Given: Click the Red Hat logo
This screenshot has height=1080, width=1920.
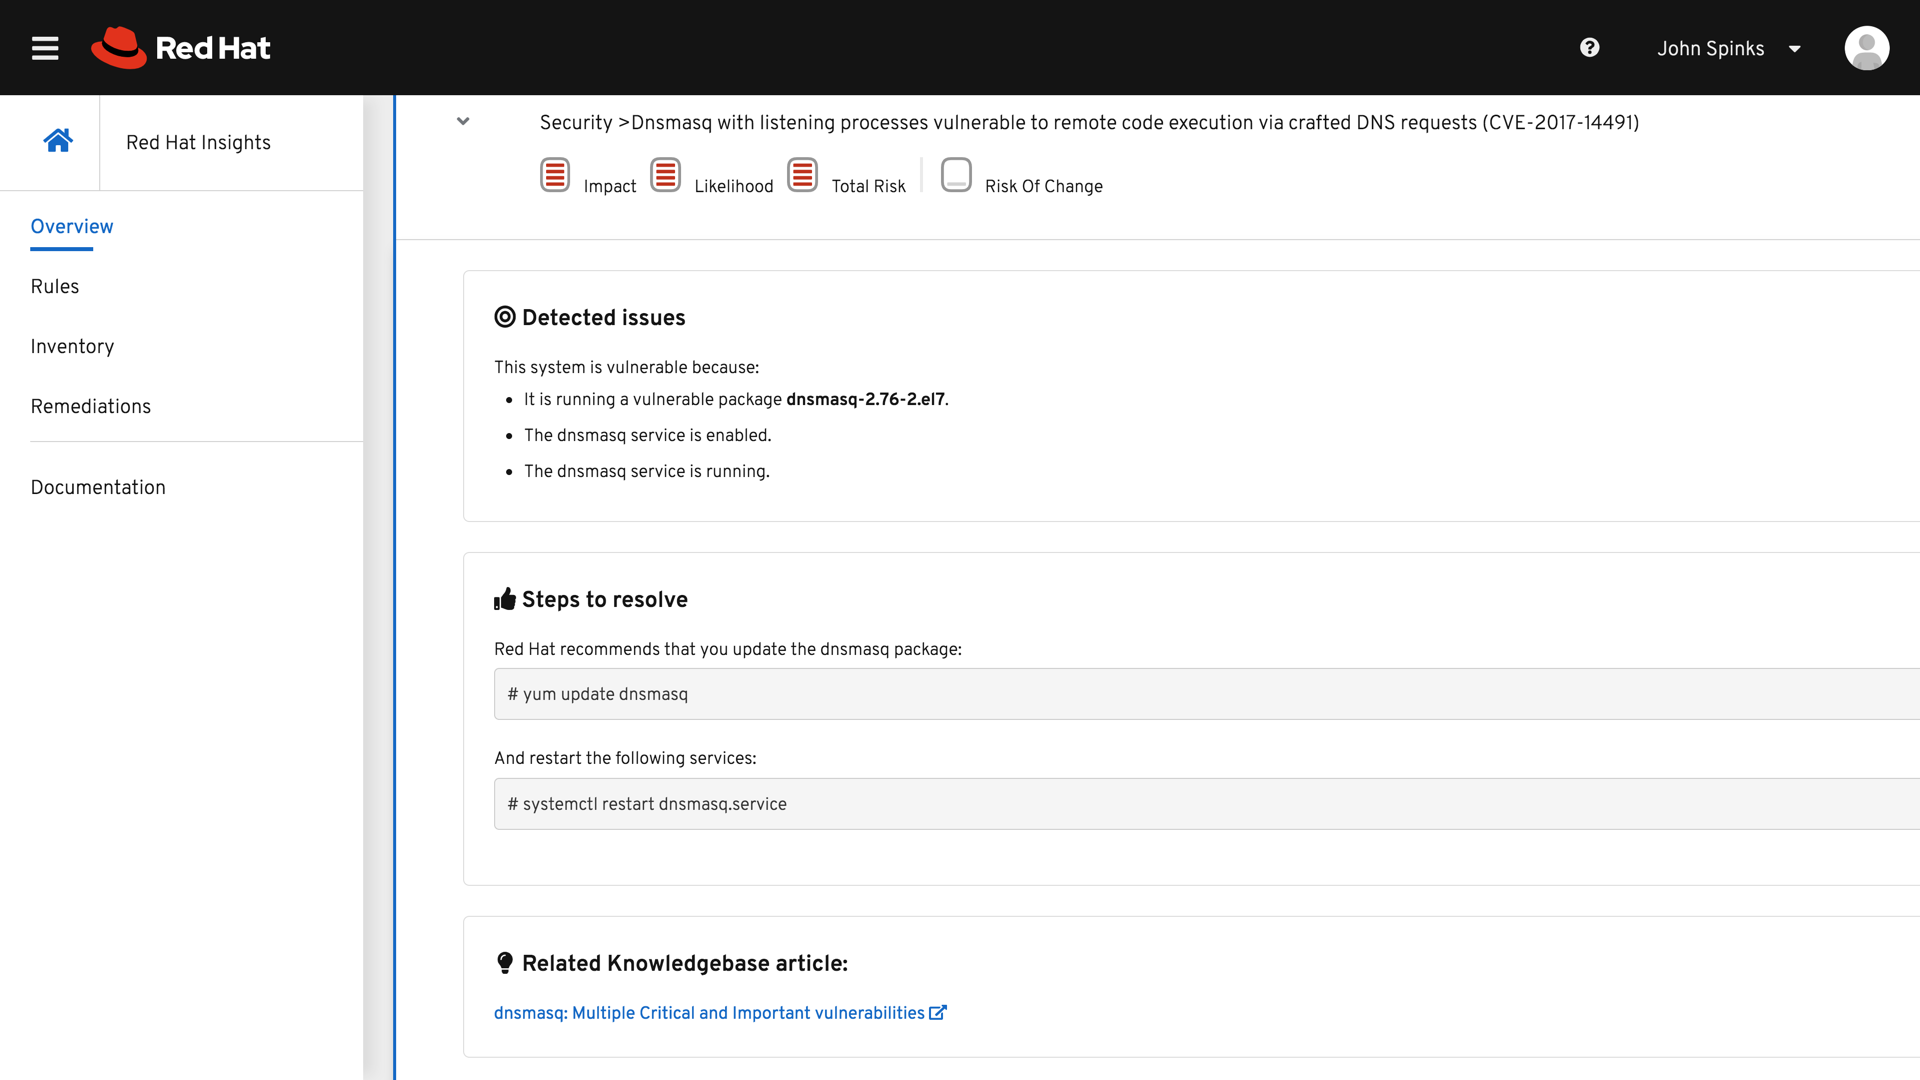Looking at the screenshot, I should pyautogui.click(x=181, y=48).
